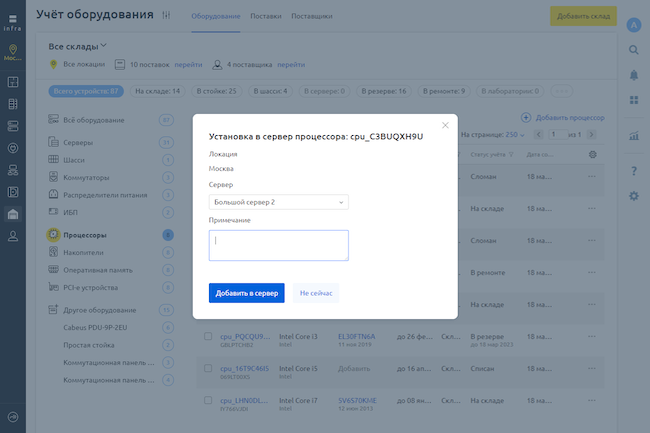Close the processor installation dialog
650x433 pixels.
[445, 125]
